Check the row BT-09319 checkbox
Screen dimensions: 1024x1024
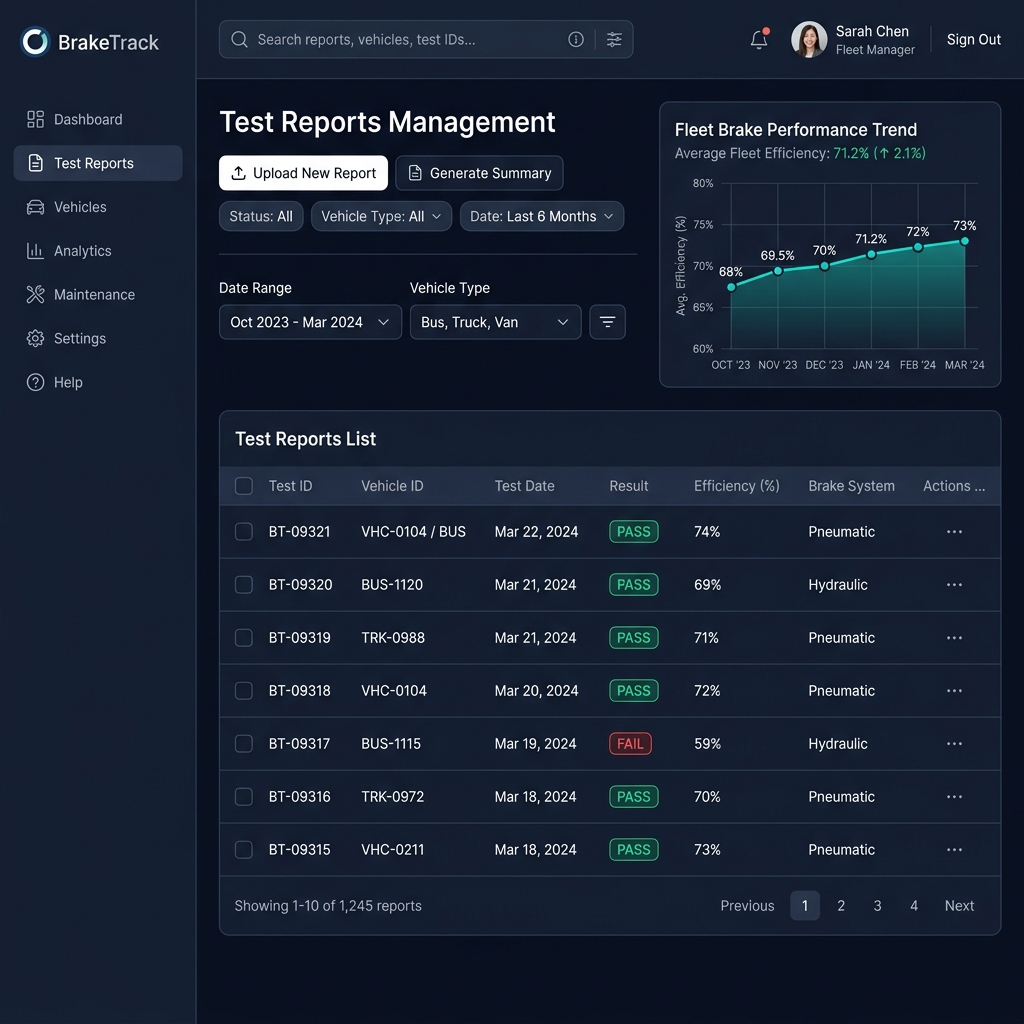(x=244, y=637)
